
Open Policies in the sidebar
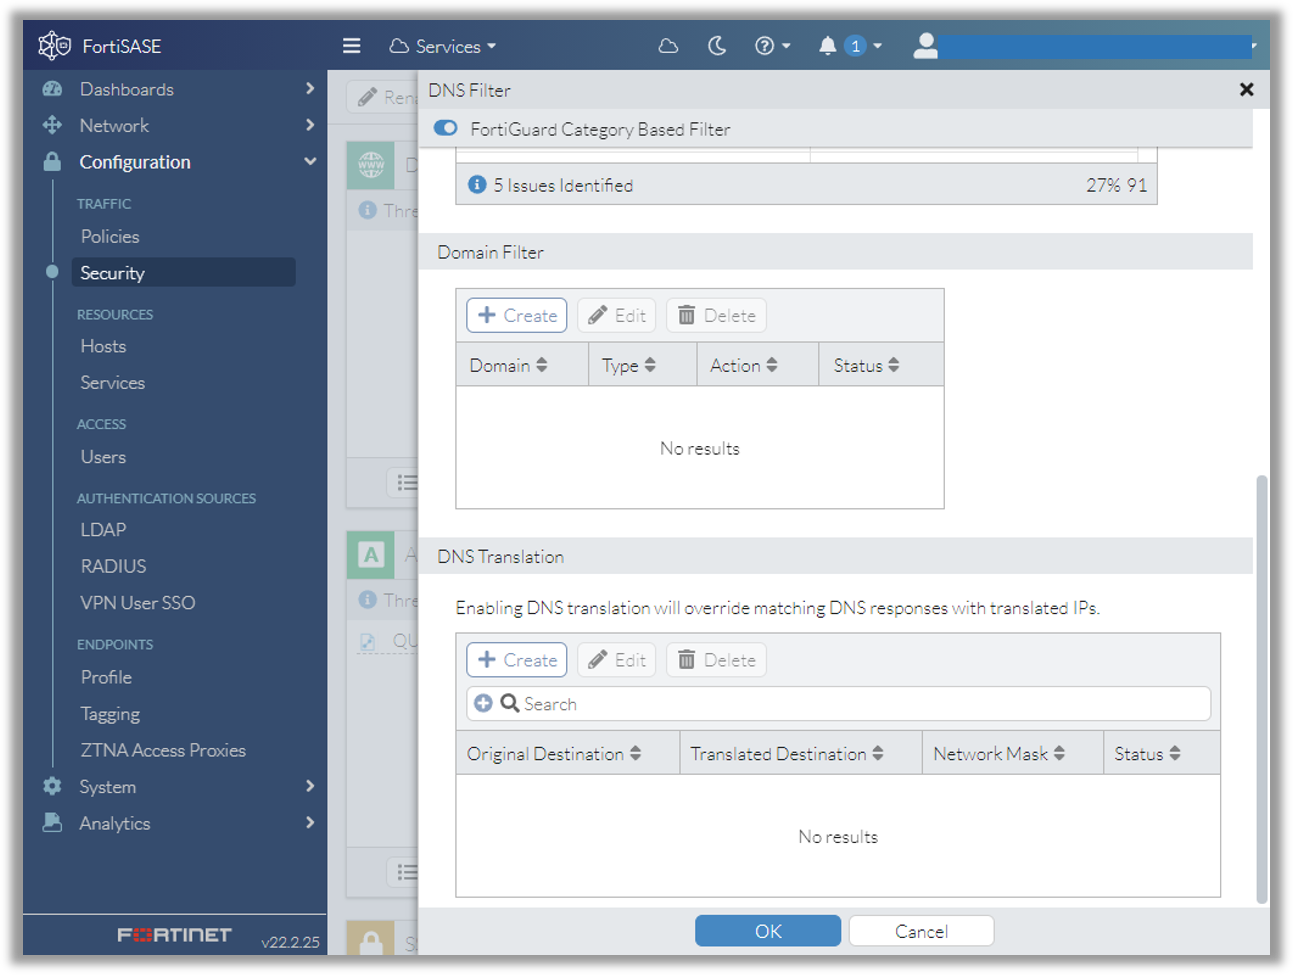click(110, 237)
